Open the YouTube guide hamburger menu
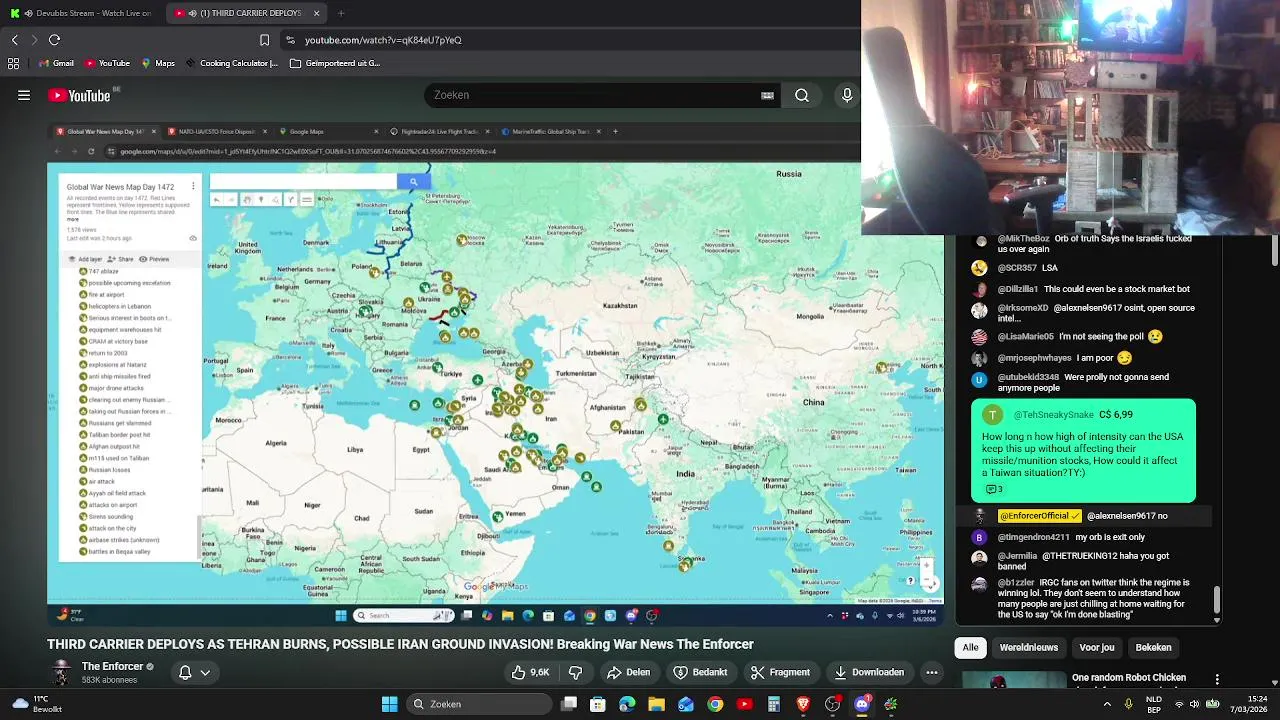 [23, 95]
